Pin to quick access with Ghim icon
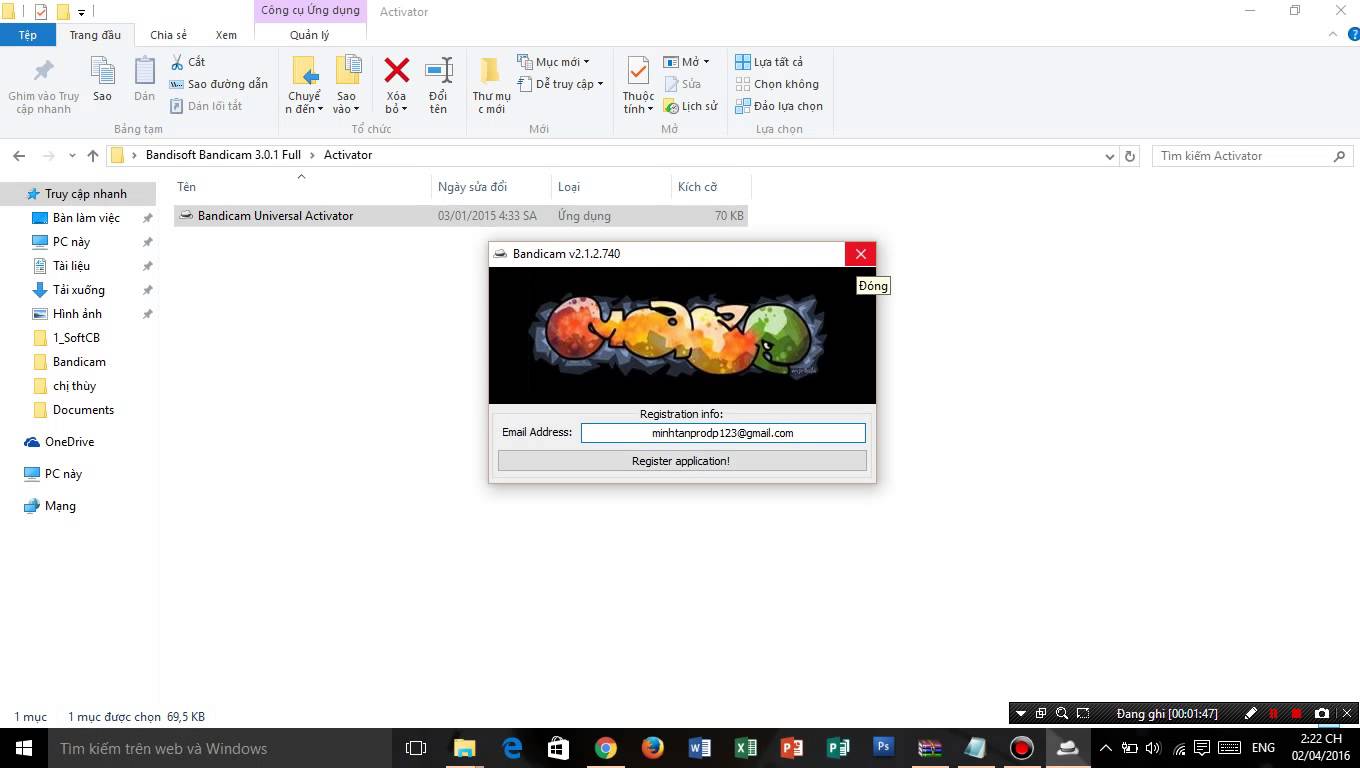Screen dimensions: 1360x768 coord(44,71)
